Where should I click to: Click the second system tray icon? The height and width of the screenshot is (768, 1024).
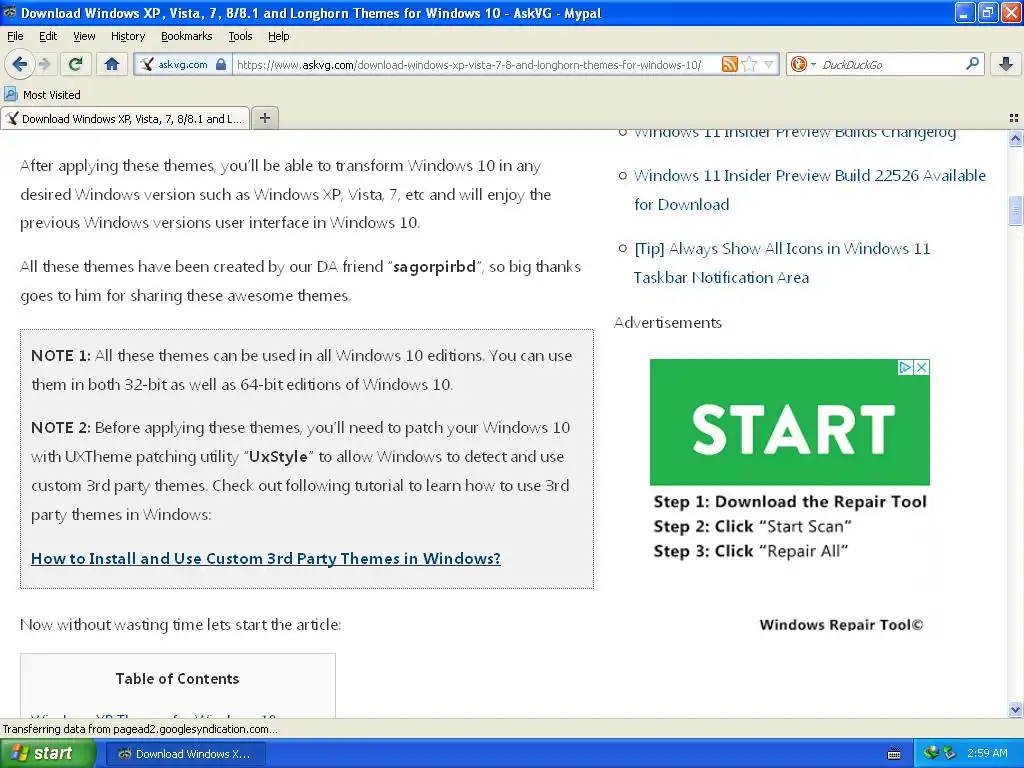[949, 753]
